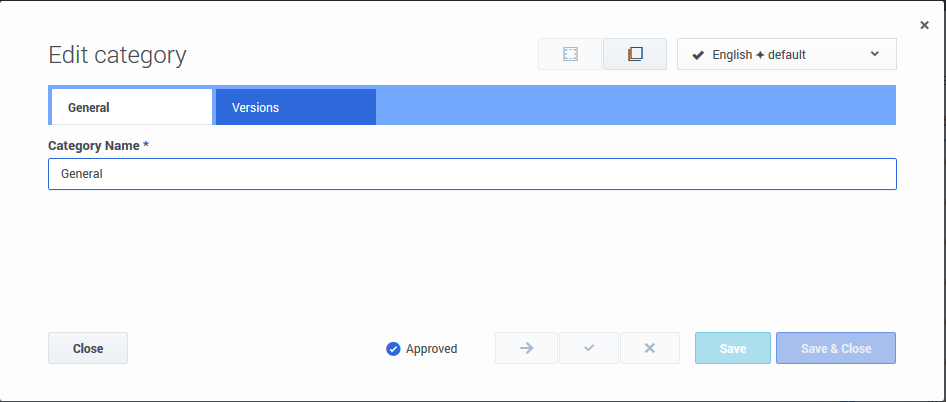
Task: Click the right-arrow workflow button
Action: click(x=526, y=348)
